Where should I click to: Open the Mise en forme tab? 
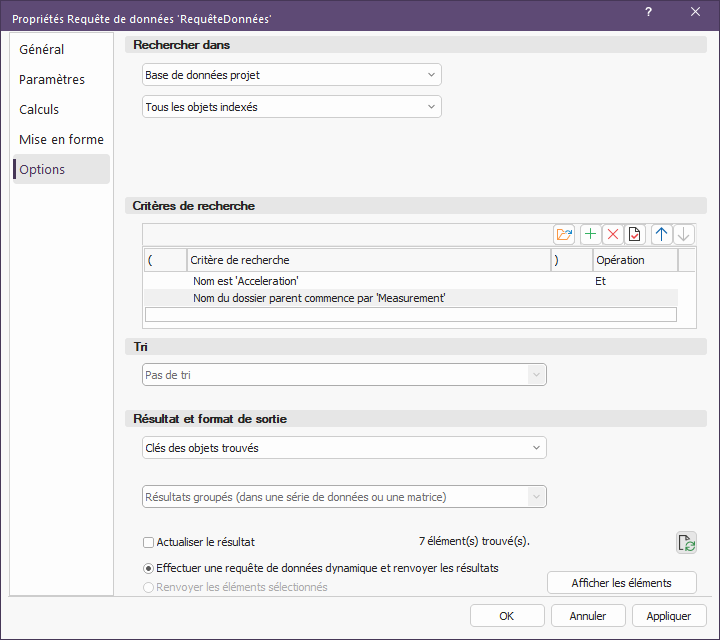click(61, 140)
